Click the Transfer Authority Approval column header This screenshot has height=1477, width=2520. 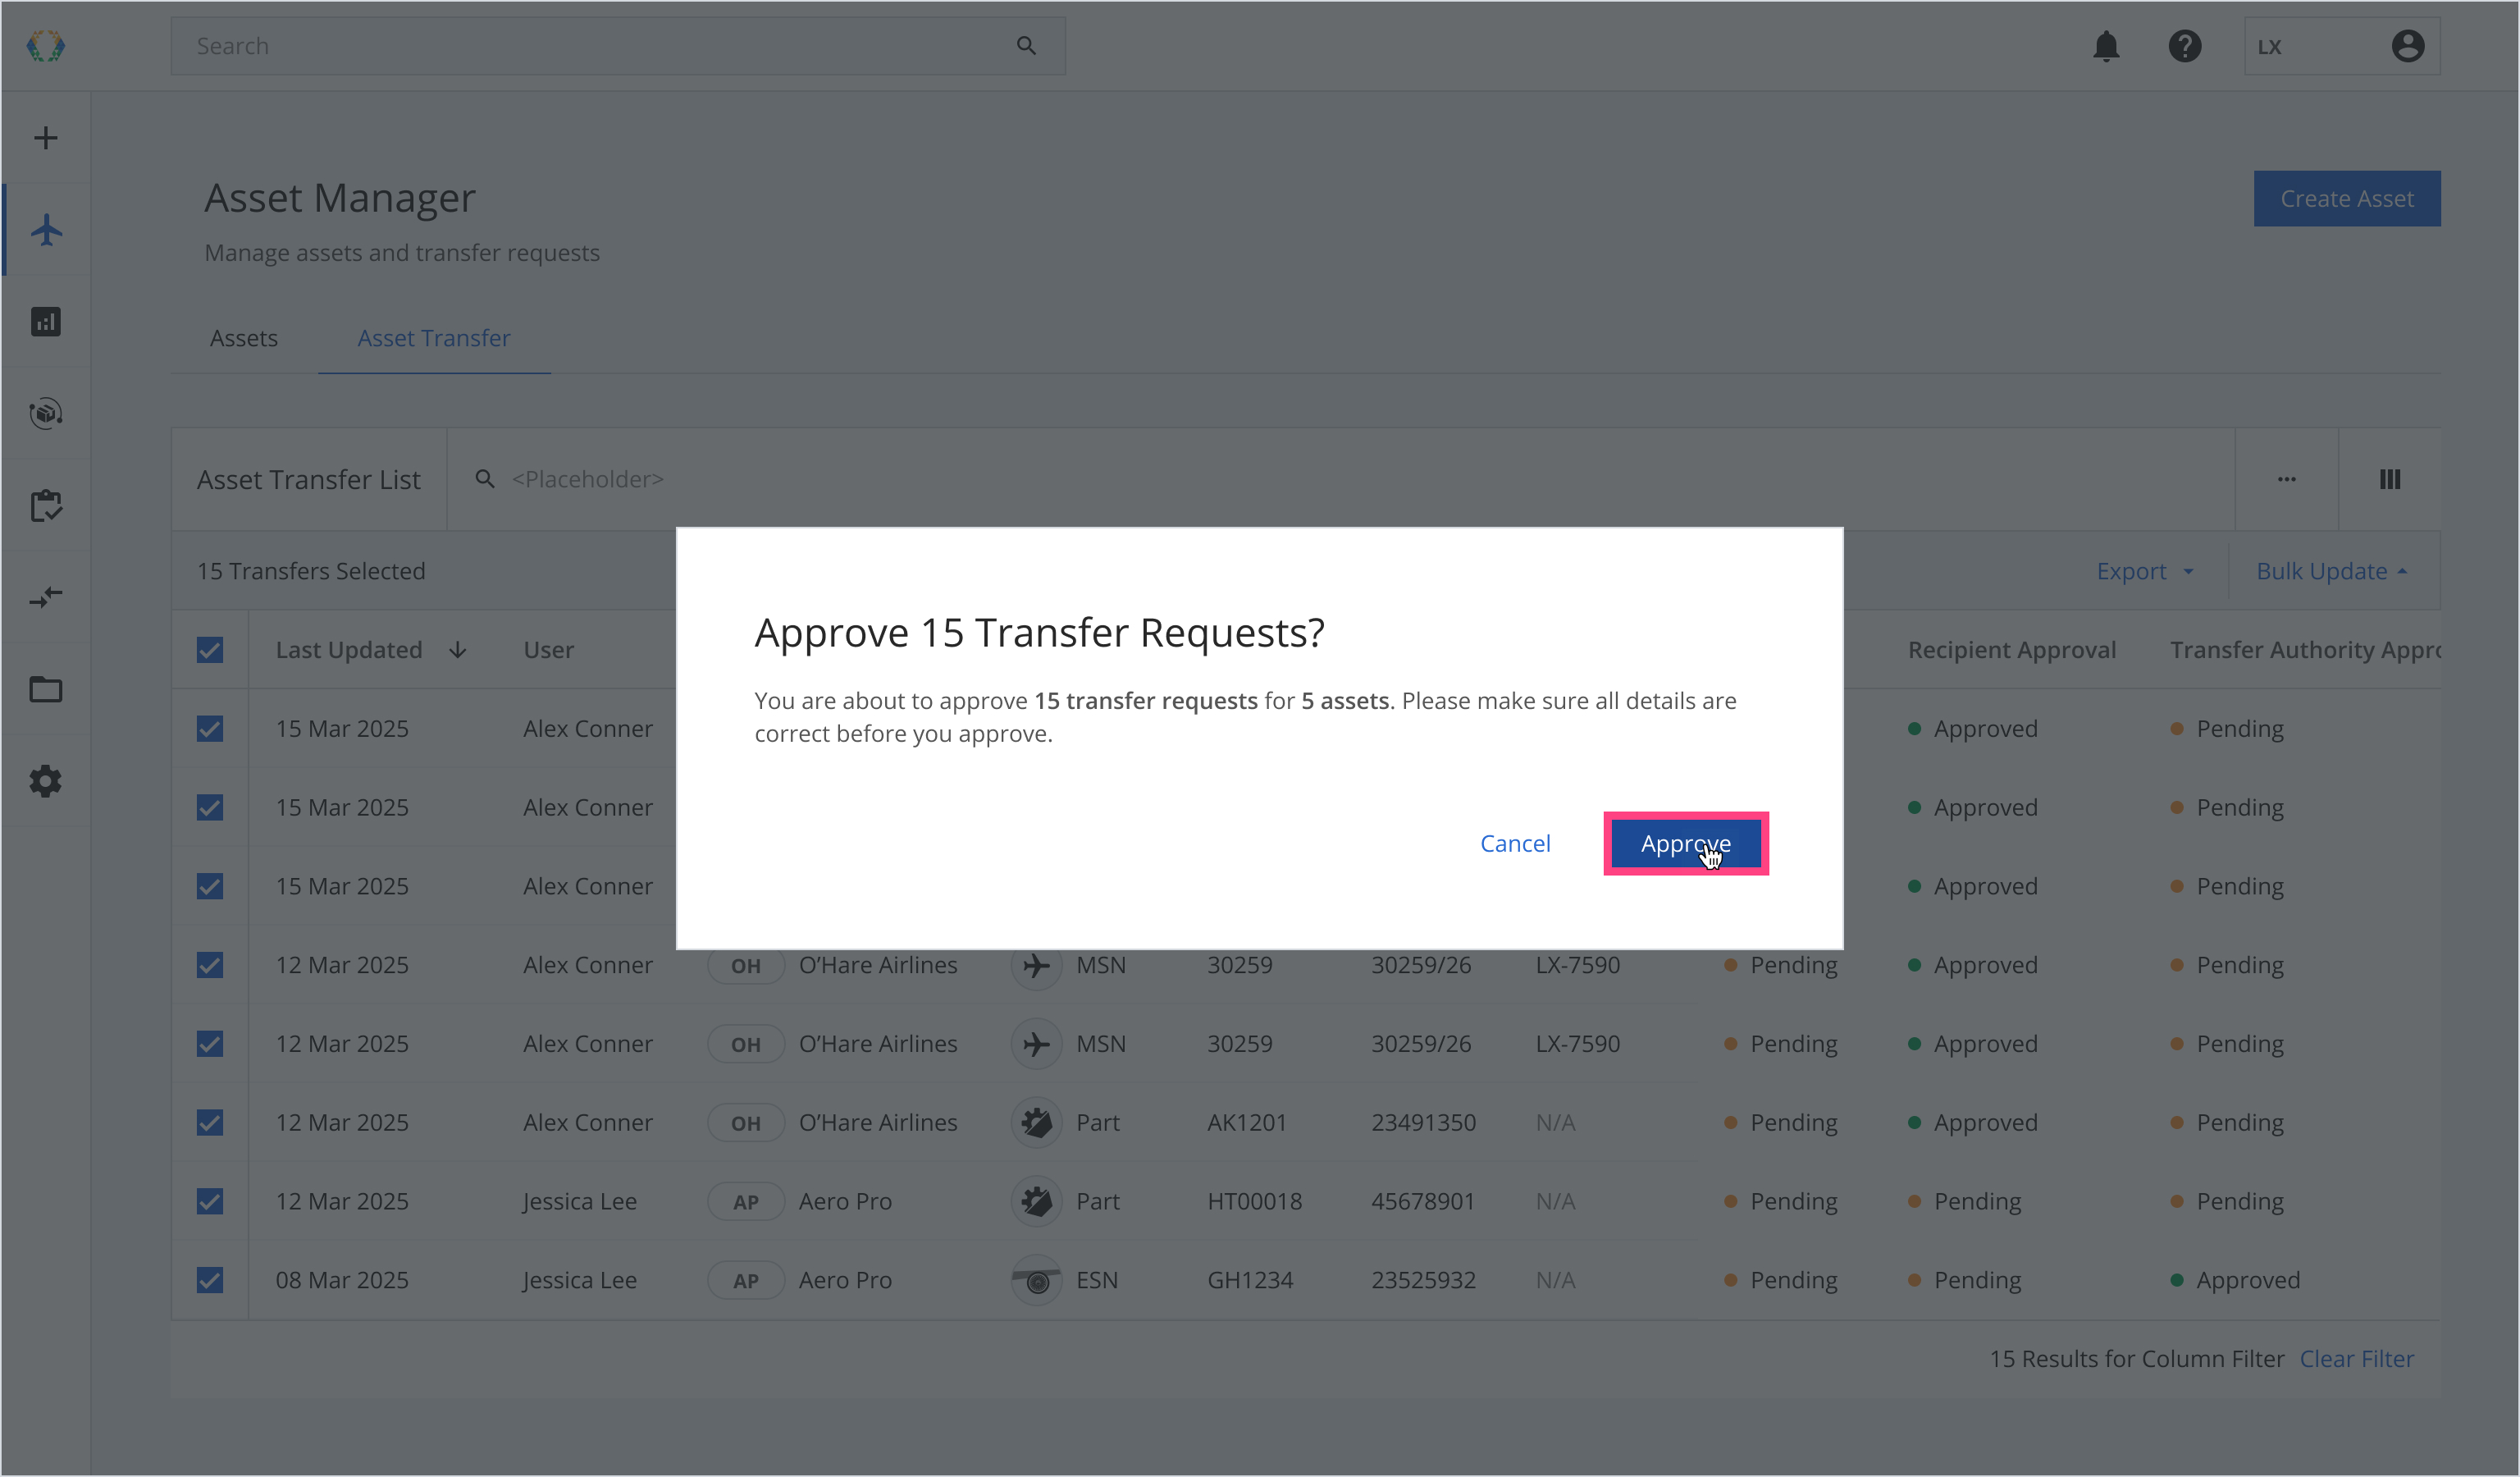pos(2305,650)
